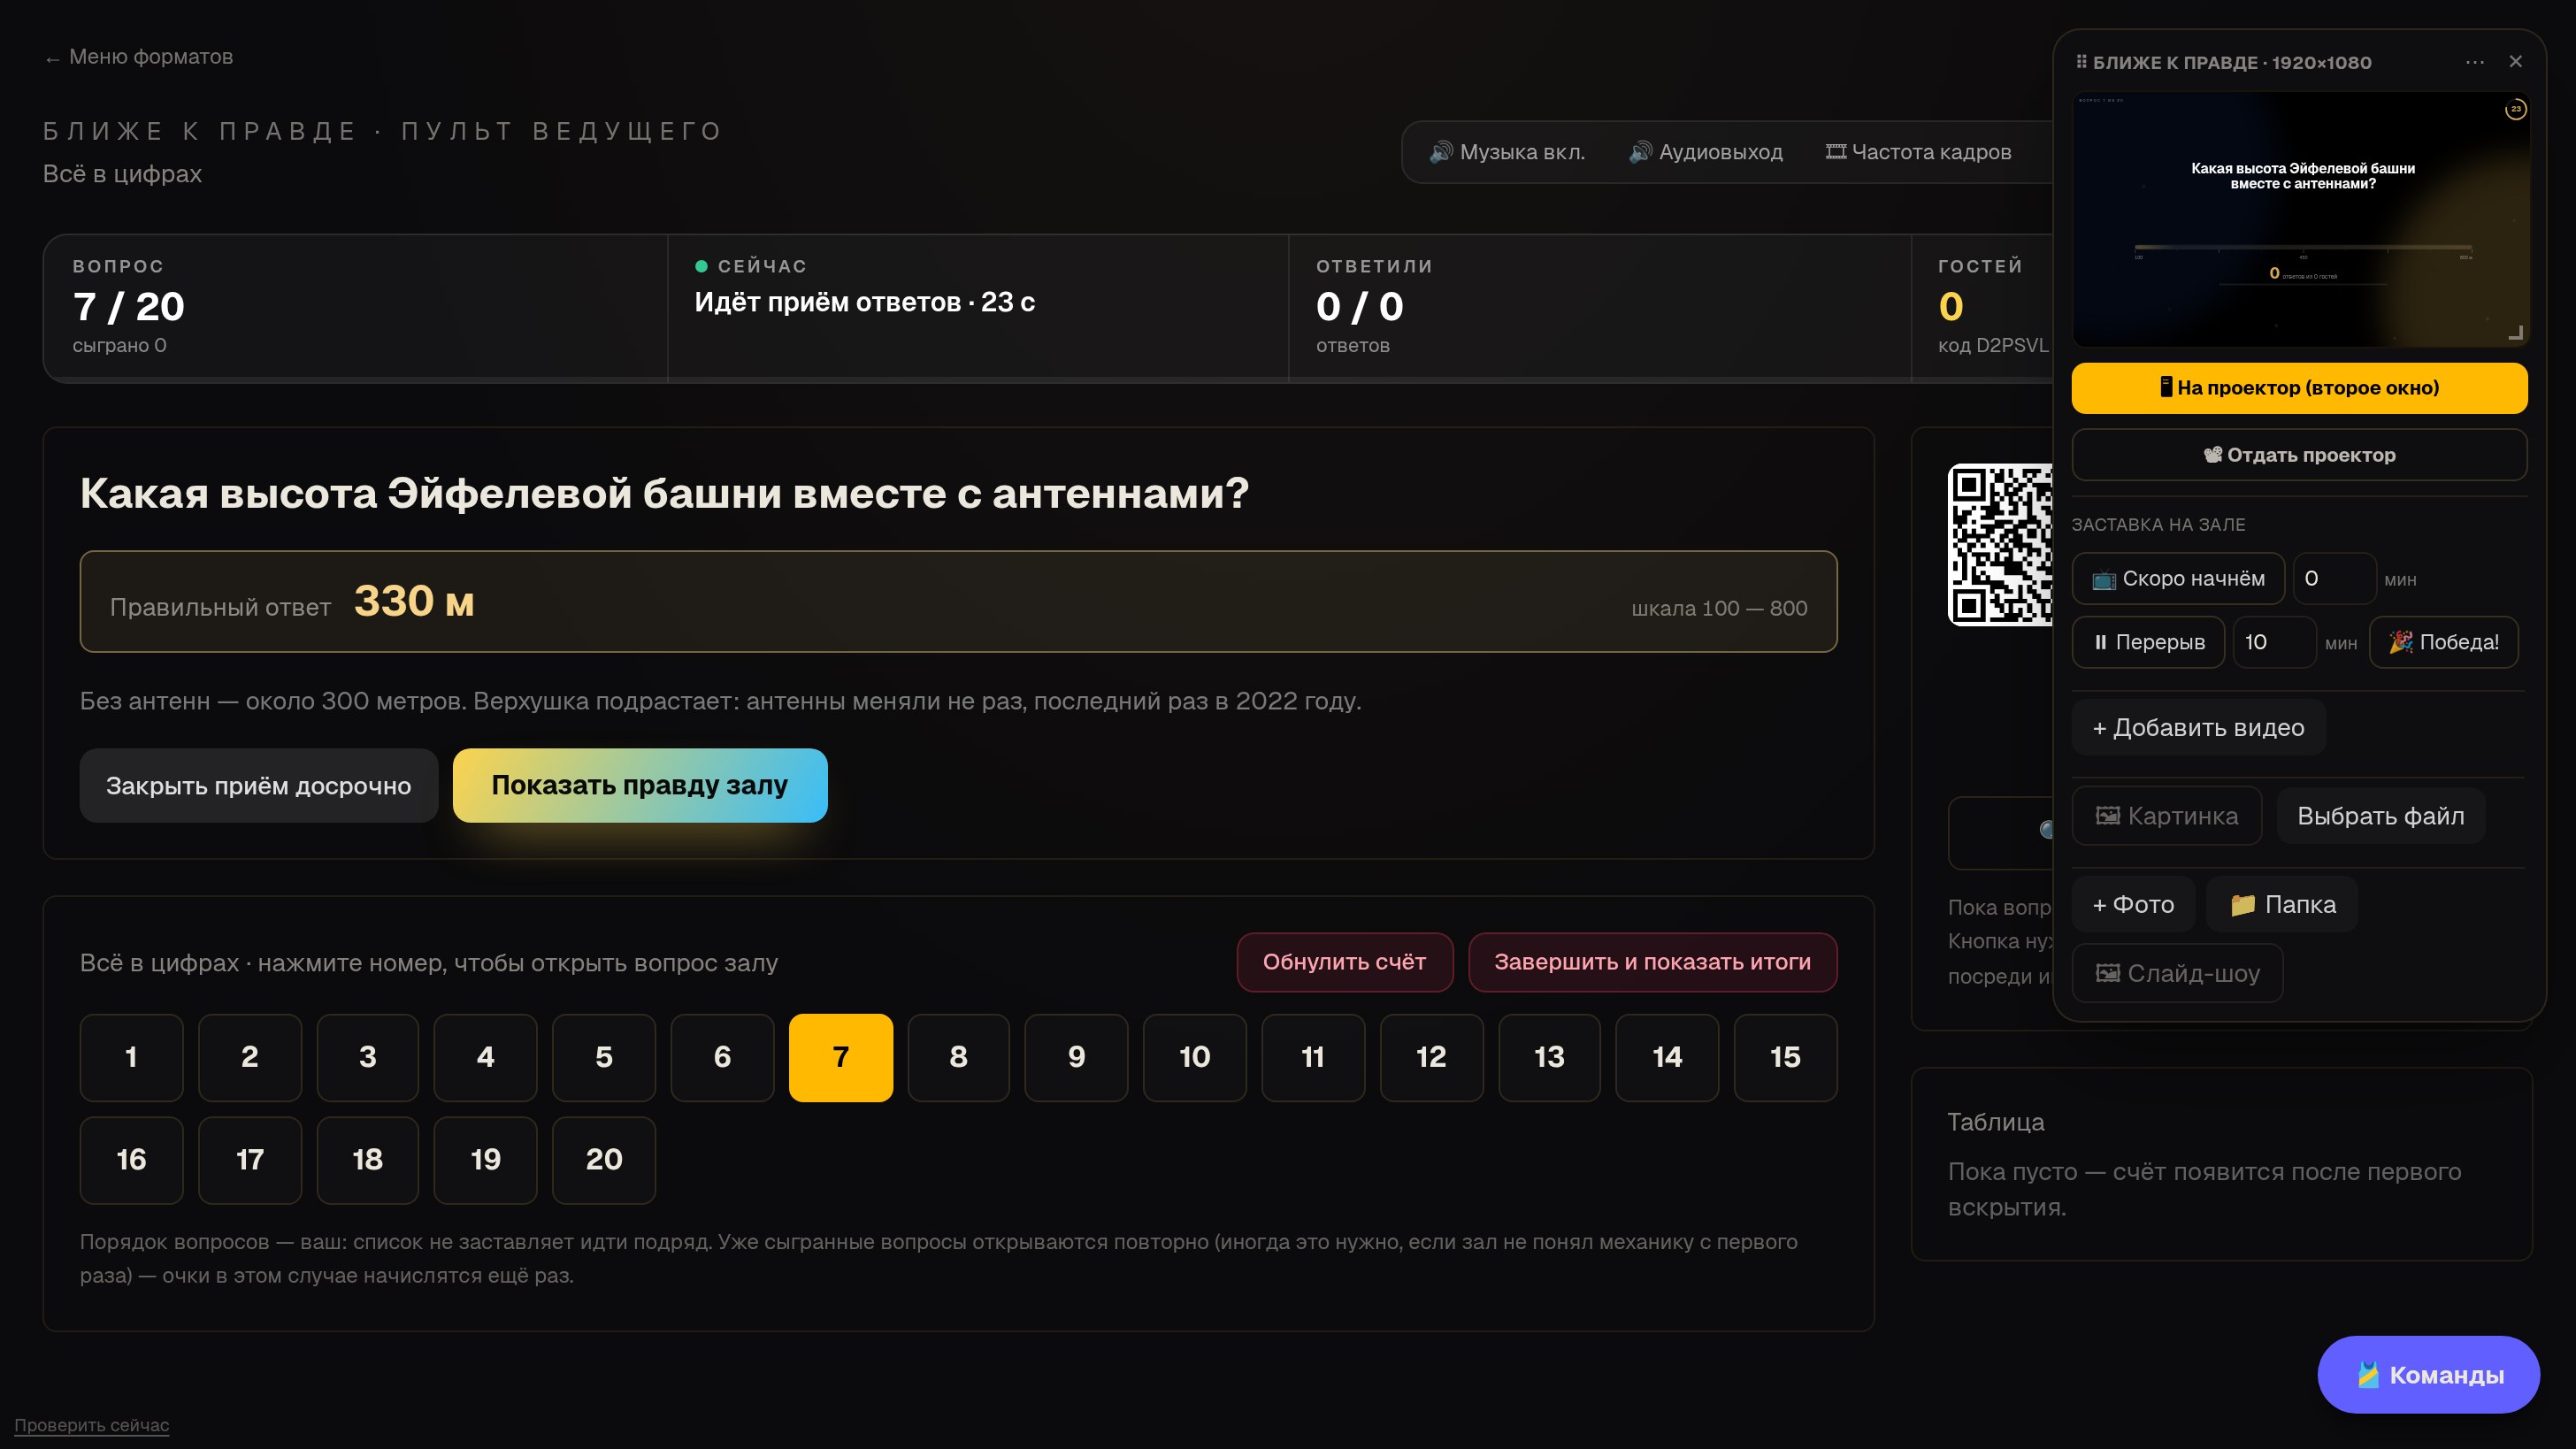Click the Картинка button
2576x1449 pixels.
(x=2166, y=816)
